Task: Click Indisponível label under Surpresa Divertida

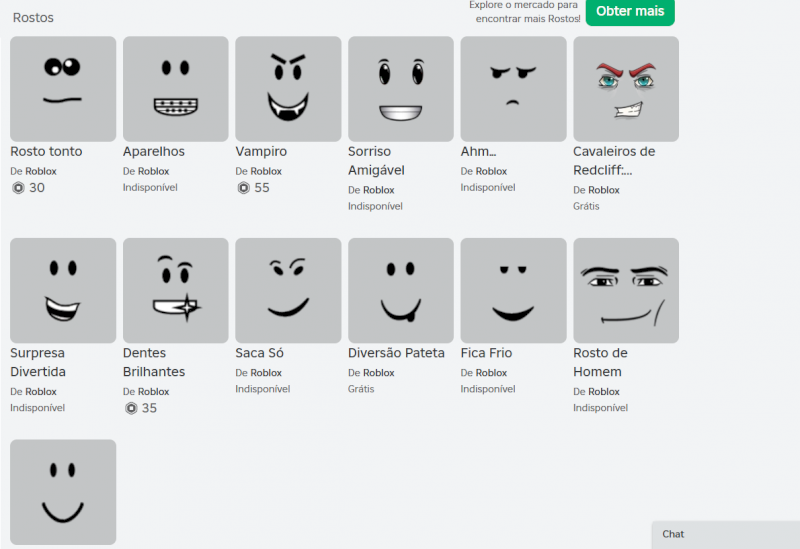Action: [37, 408]
